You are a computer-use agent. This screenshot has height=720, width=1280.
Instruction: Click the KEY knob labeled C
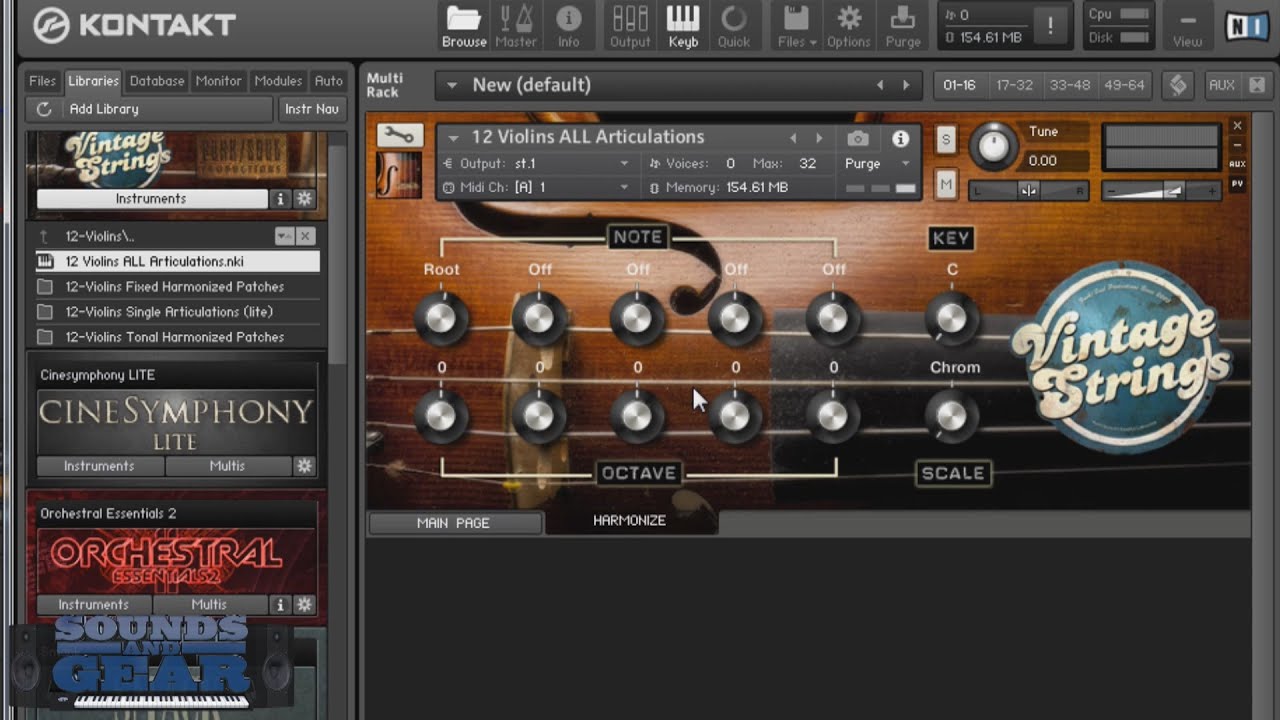coord(951,318)
